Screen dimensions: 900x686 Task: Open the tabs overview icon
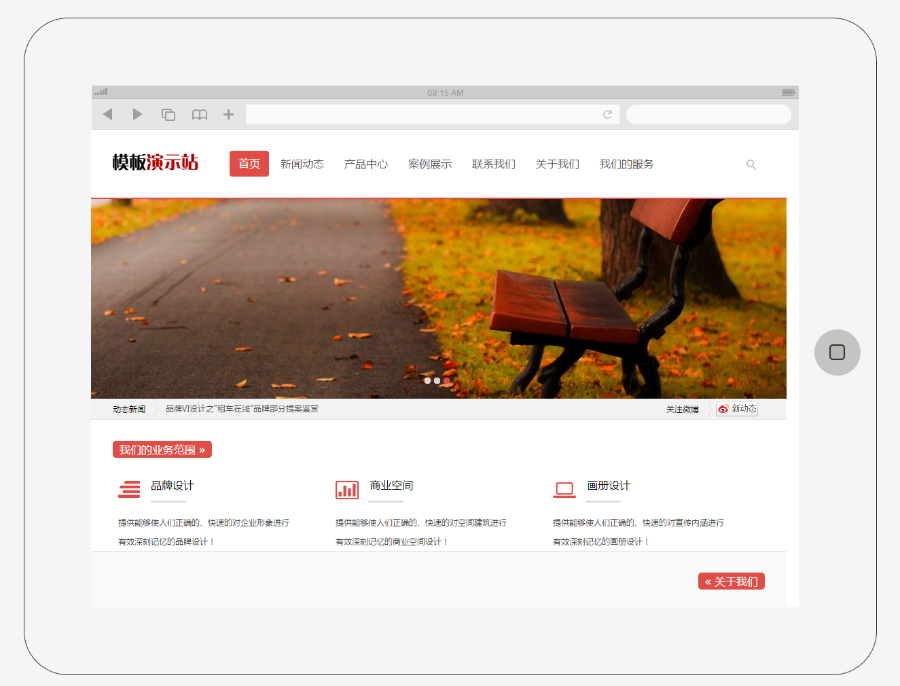(x=168, y=115)
